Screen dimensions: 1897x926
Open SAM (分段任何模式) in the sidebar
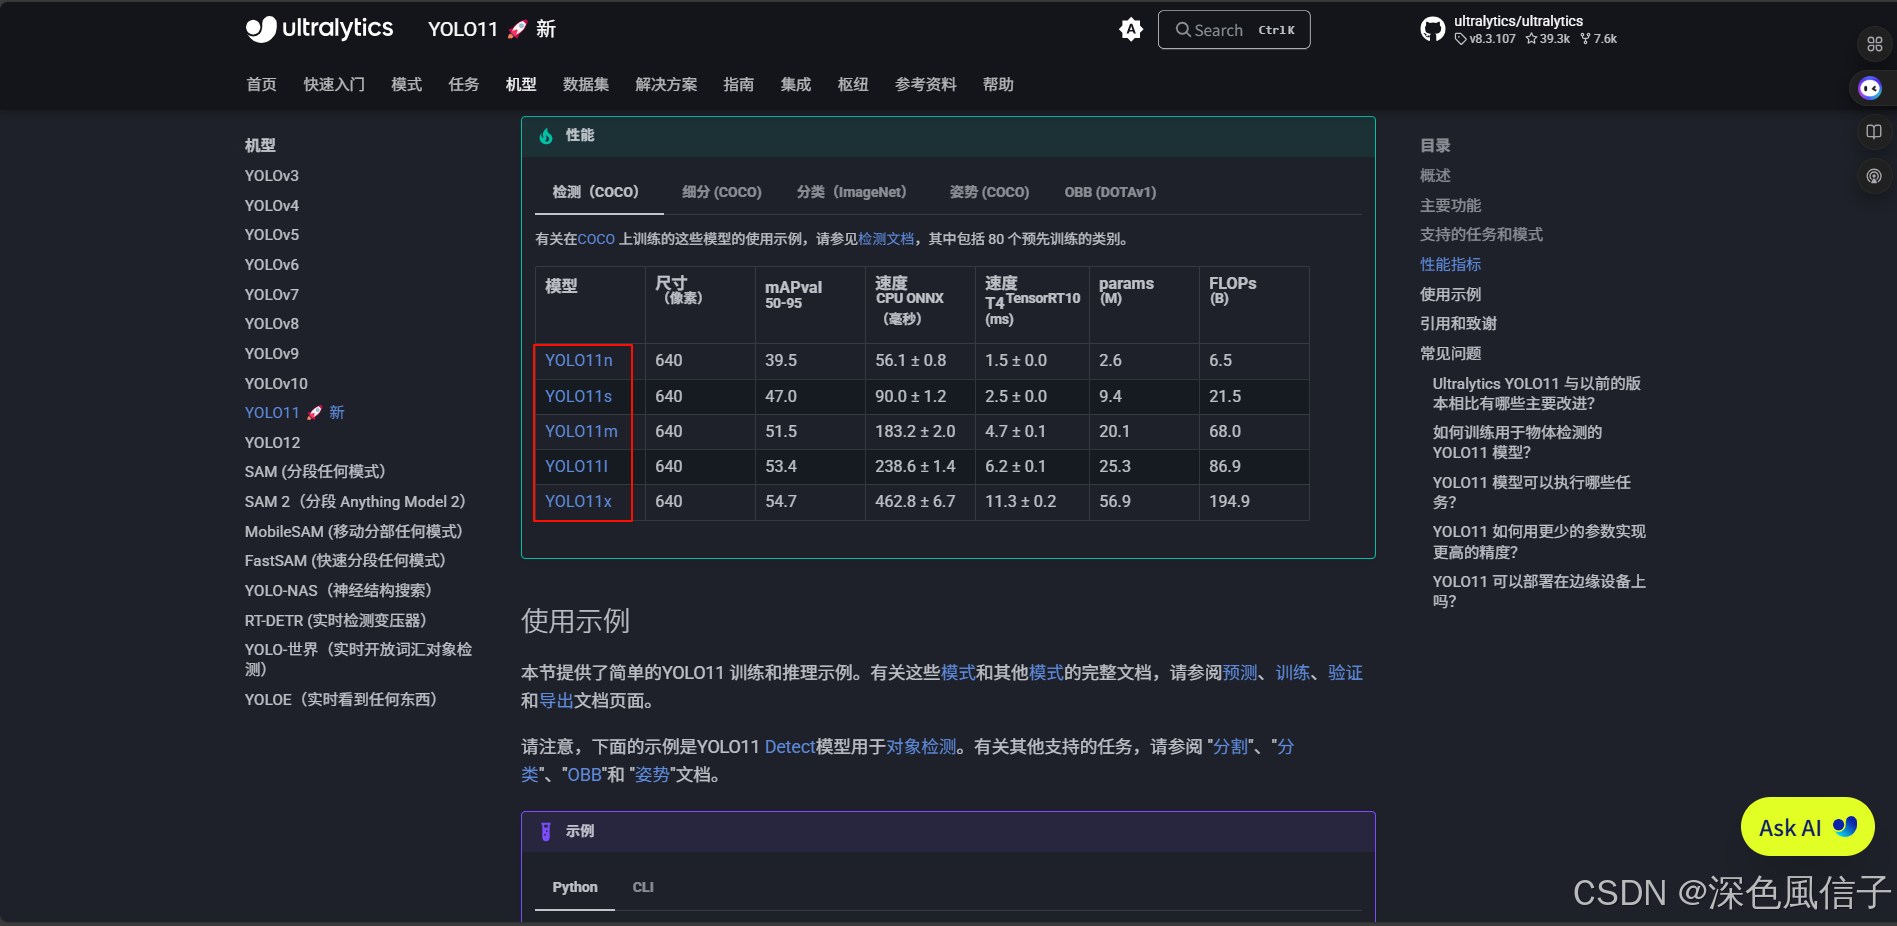coord(315,472)
